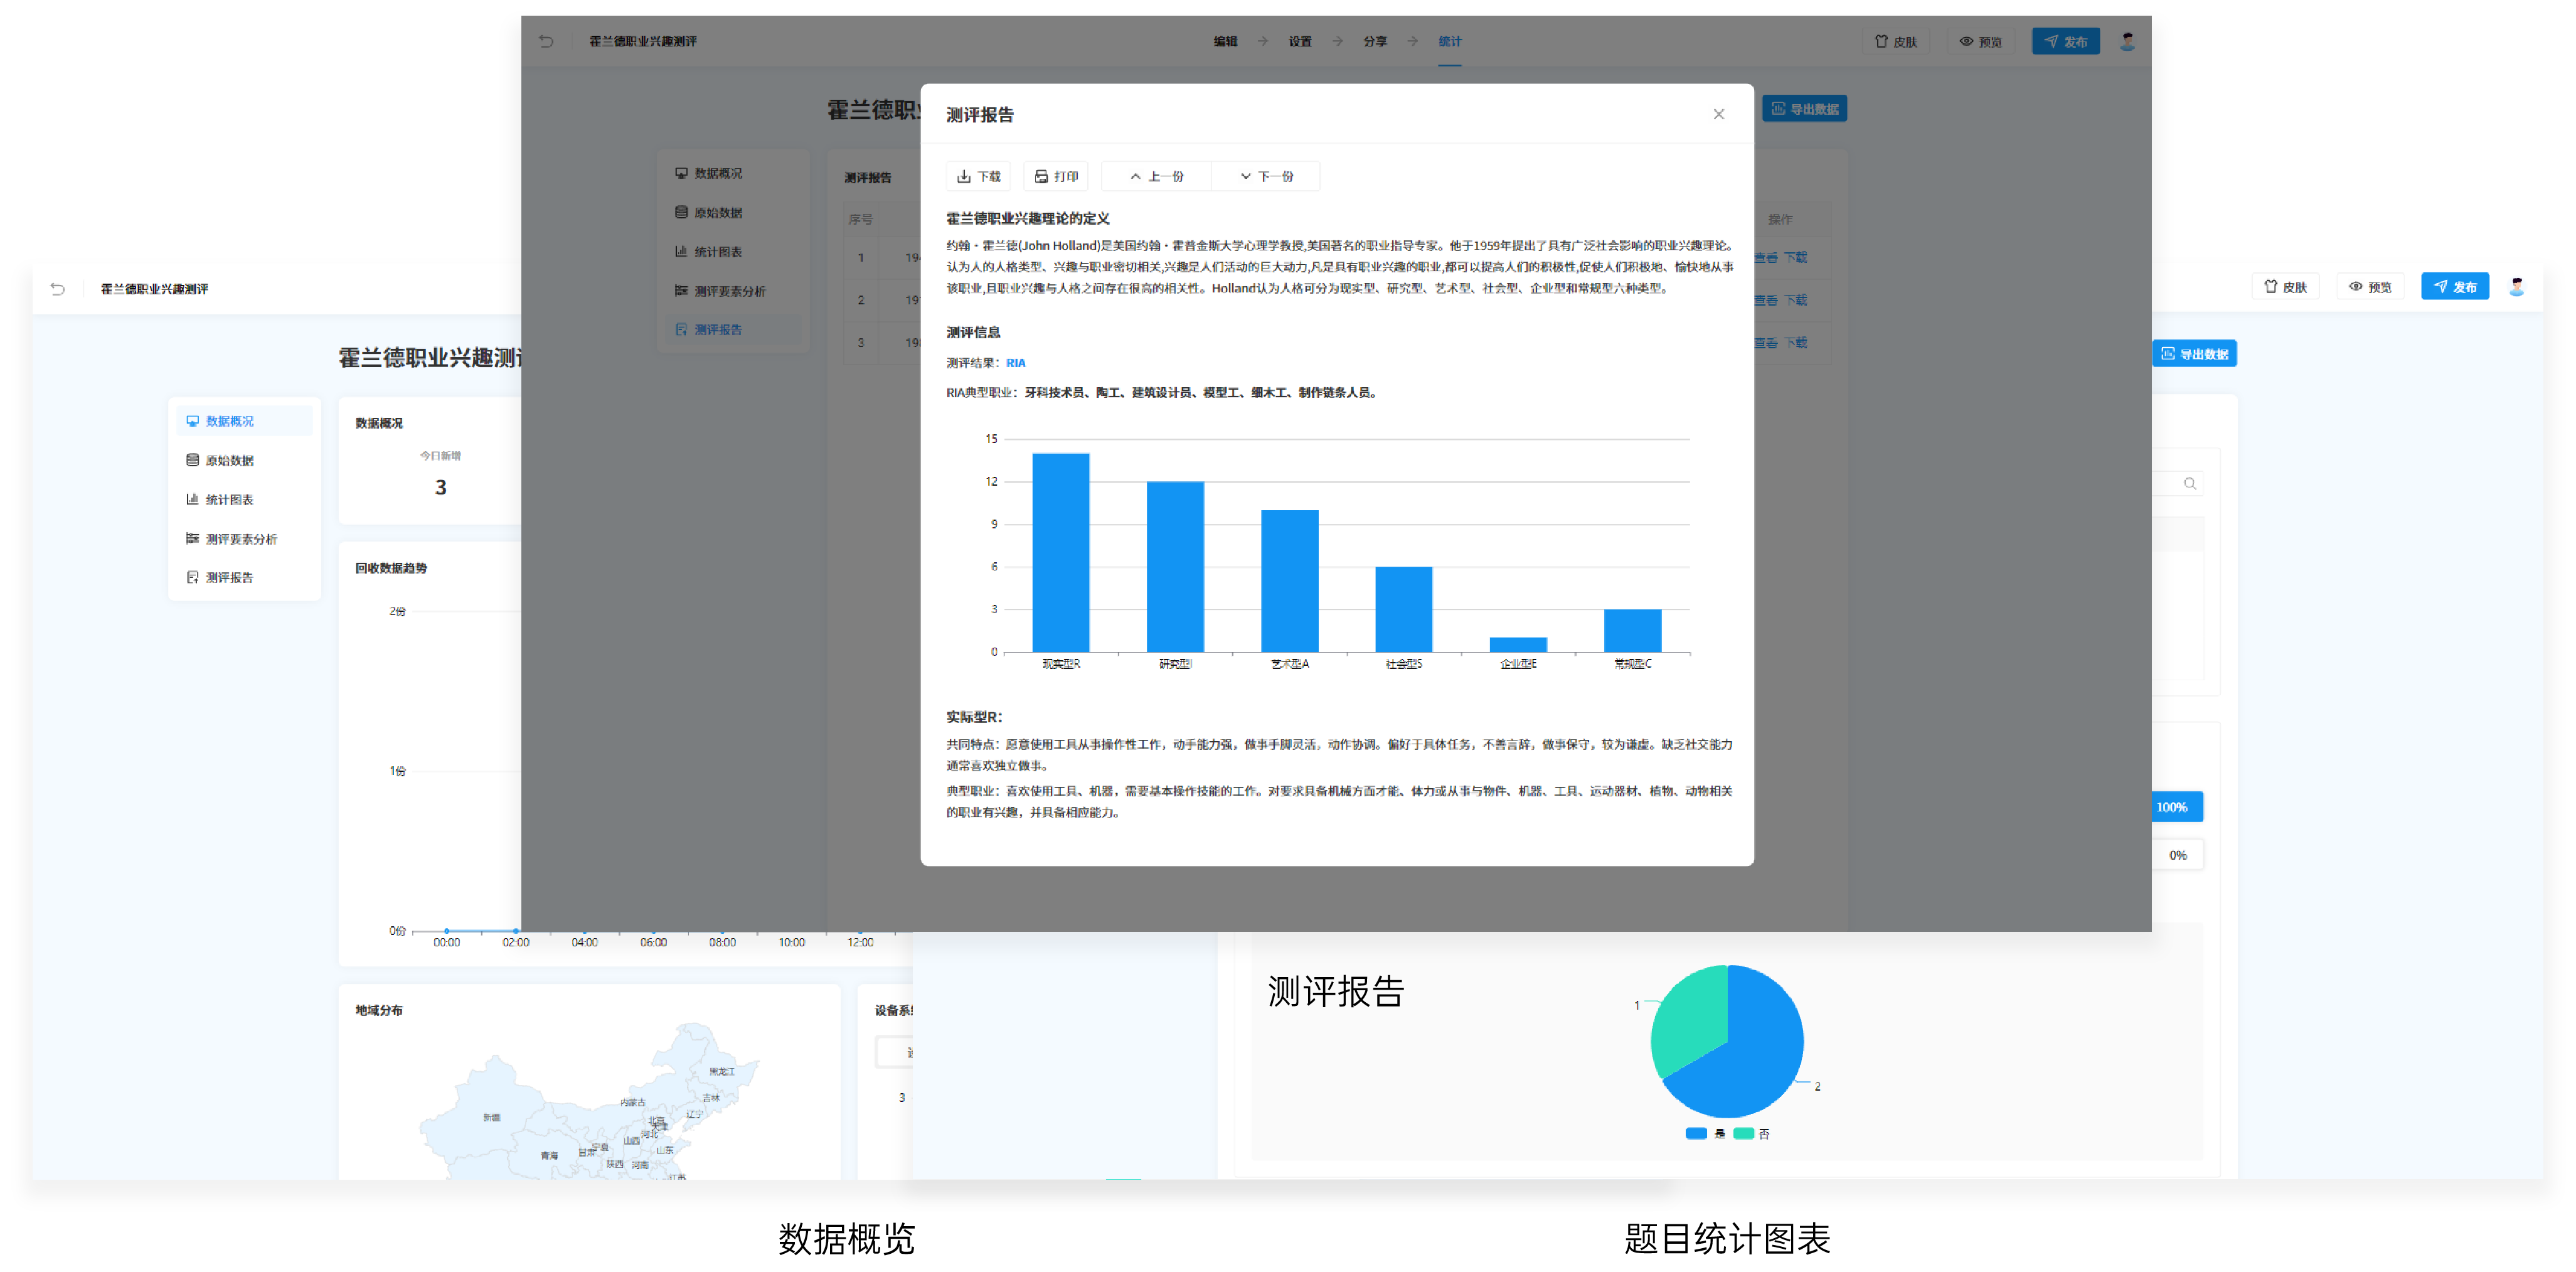The height and width of the screenshot is (1272, 2576).
Task: Switch to the 统计 tab
Action: pyautogui.click(x=1451, y=41)
